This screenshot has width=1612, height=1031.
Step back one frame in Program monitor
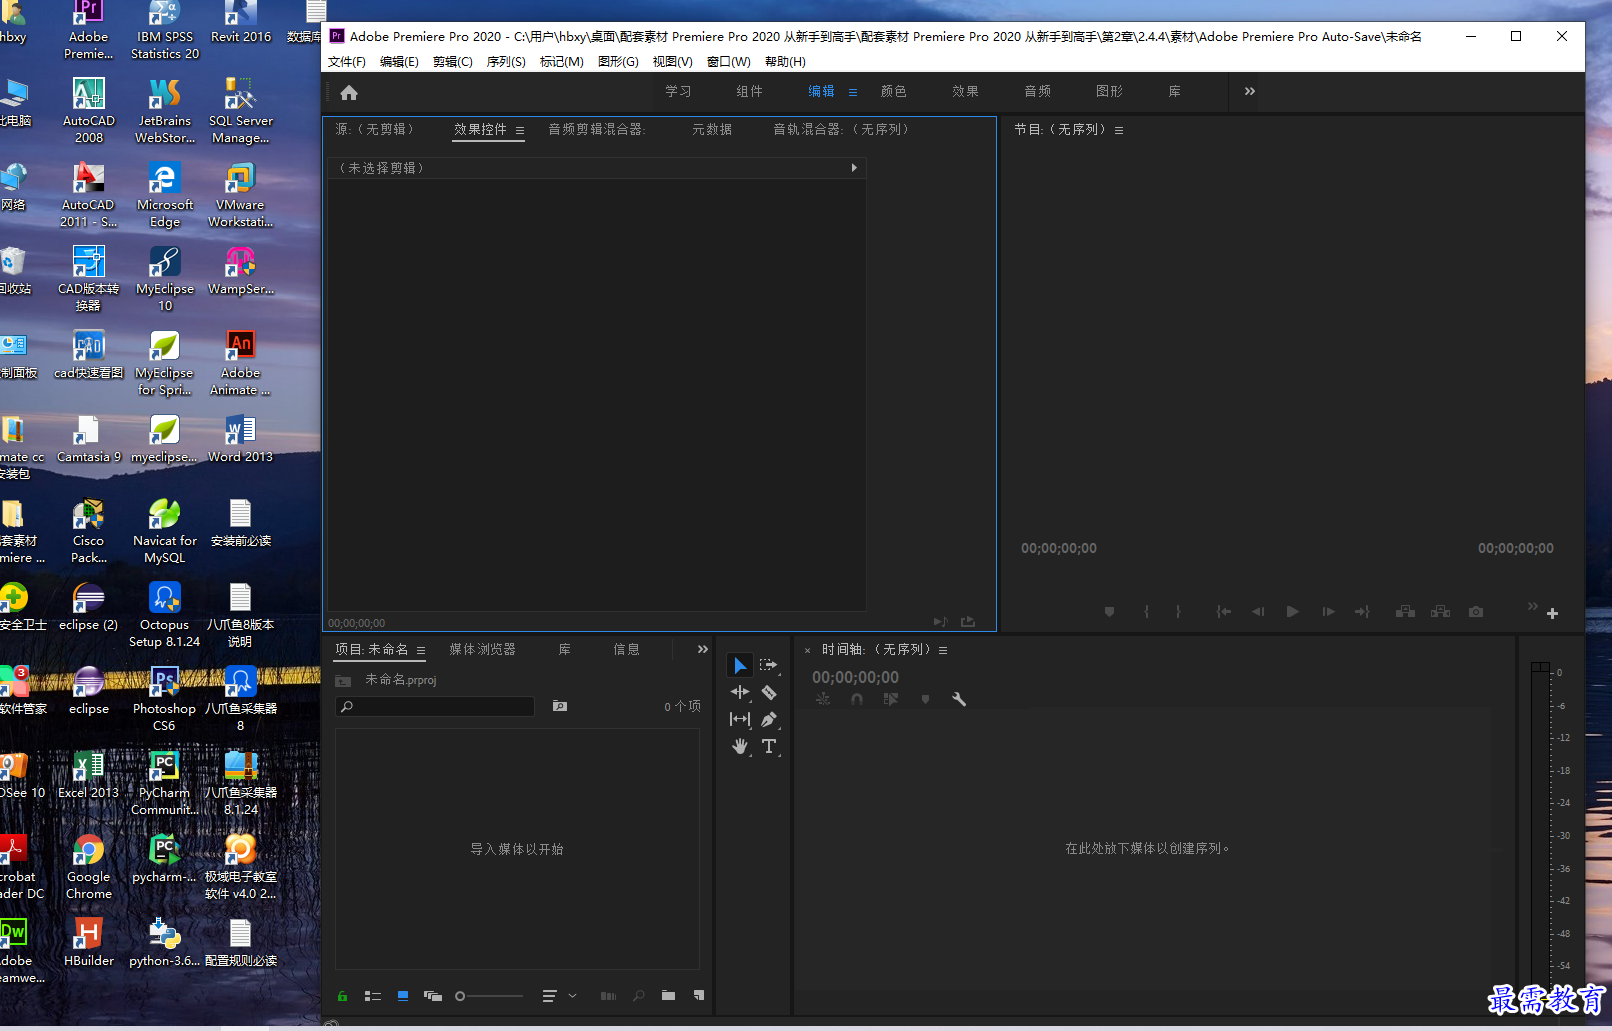1258,612
